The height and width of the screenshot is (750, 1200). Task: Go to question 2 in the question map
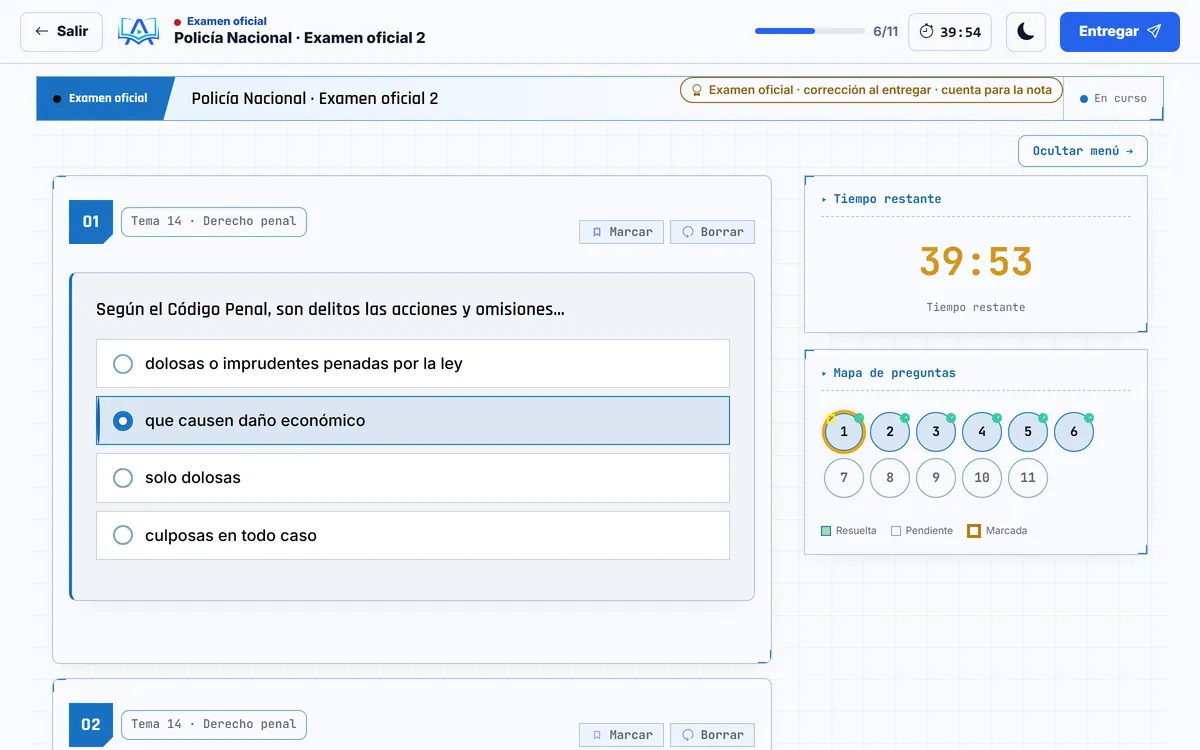[x=890, y=432]
